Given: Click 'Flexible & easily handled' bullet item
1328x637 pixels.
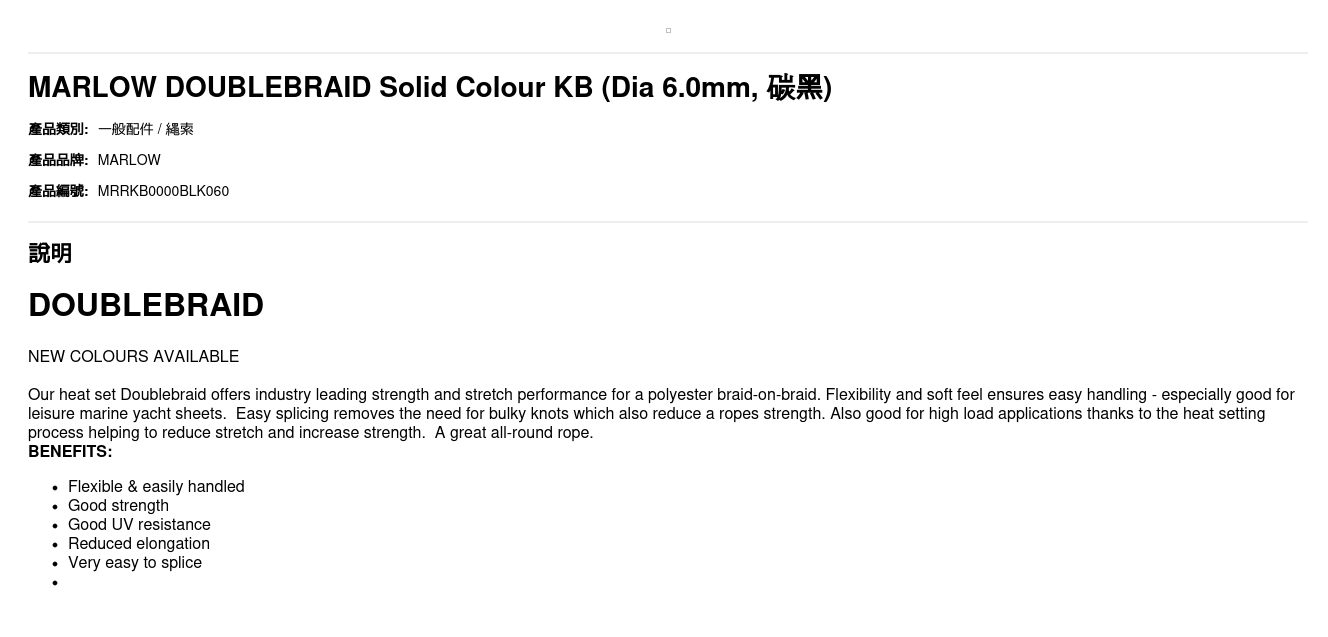Looking at the screenshot, I should (156, 487).
